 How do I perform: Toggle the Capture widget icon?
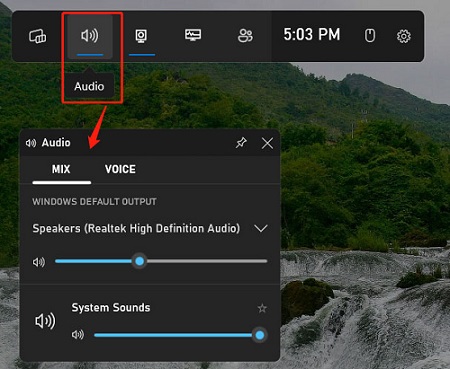click(x=141, y=36)
